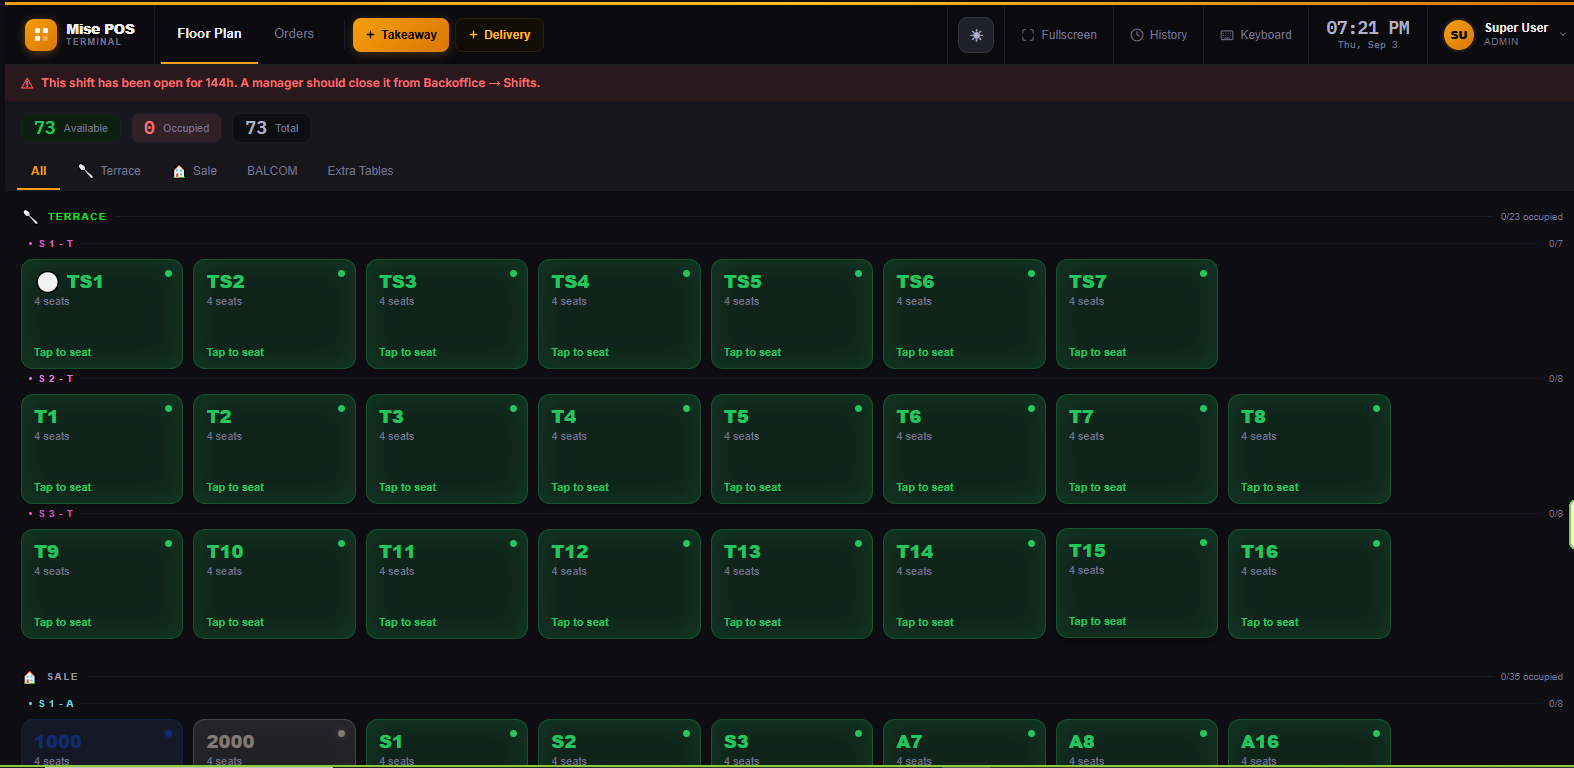The height and width of the screenshot is (768, 1574).
Task: Filter by the 0 Occupied badge
Action: coord(176,128)
